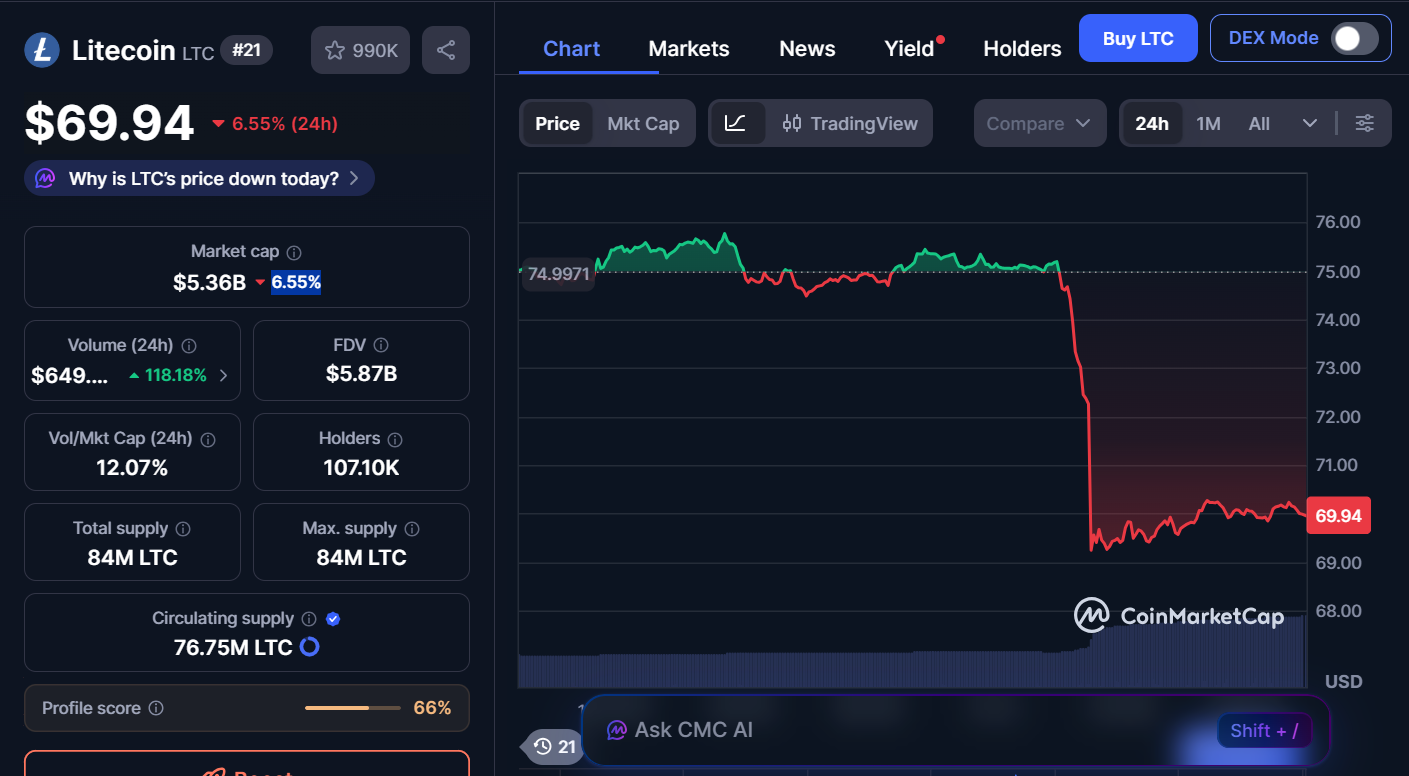The height and width of the screenshot is (776, 1409).
Task: Toggle TradingView chart mode
Action: (850, 123)
